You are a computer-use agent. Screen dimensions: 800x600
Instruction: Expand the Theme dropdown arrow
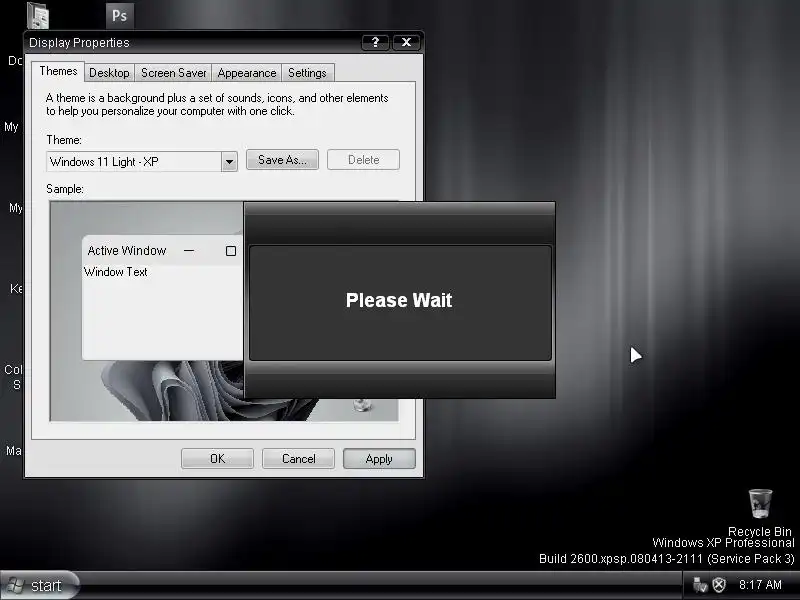point(229,162)
